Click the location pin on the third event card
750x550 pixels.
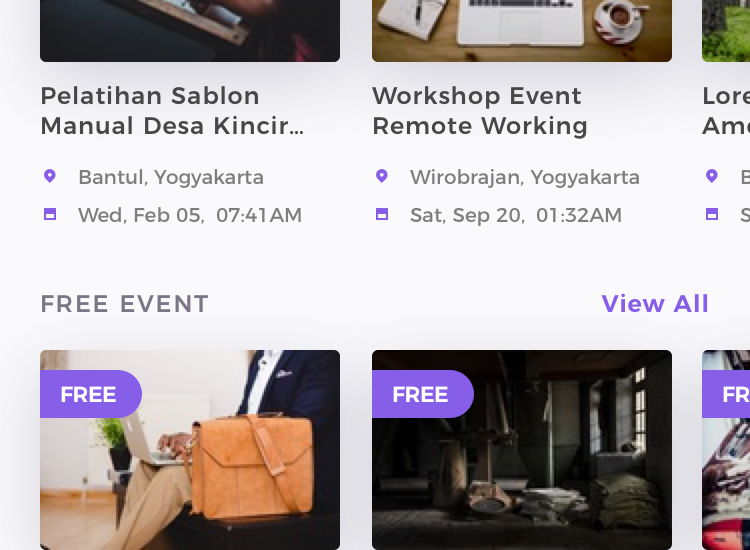(x=712, y=176)
